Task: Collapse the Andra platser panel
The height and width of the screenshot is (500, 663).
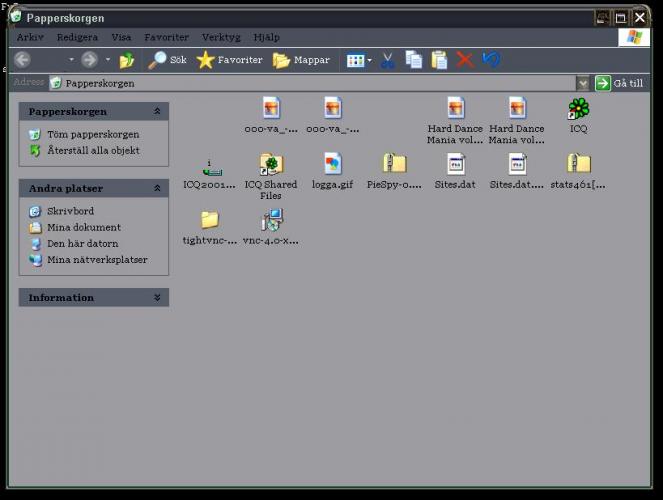Action: (157, 188)
